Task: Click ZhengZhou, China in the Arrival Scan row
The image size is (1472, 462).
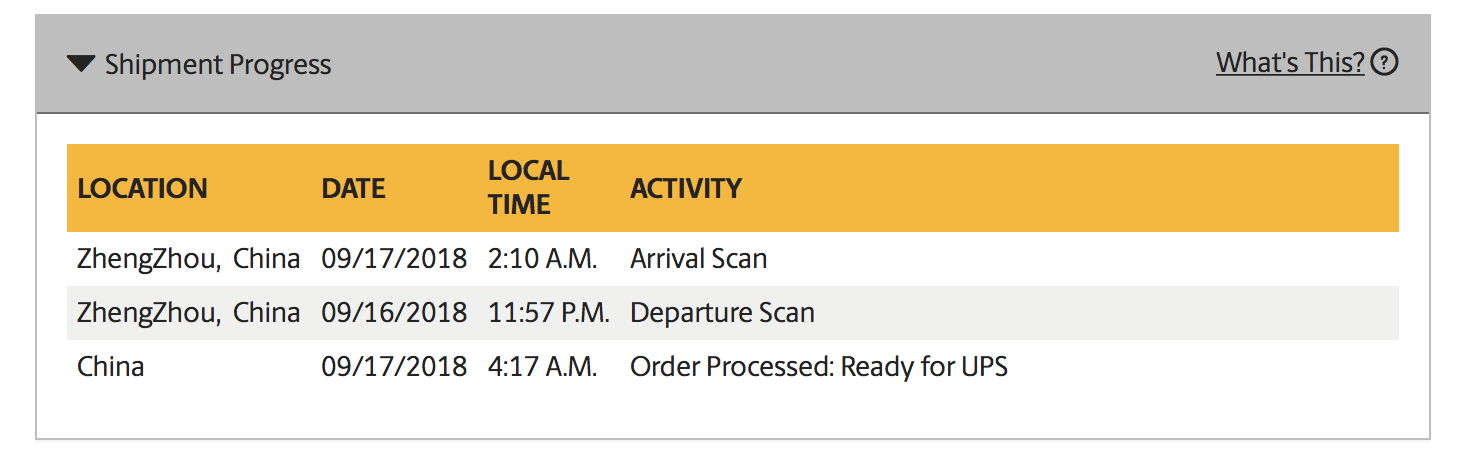Action: click(188, 259)
